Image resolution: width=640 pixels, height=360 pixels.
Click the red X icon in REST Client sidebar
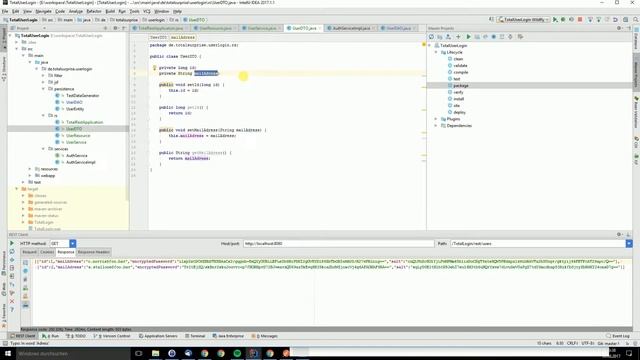(x=12, y=301)
